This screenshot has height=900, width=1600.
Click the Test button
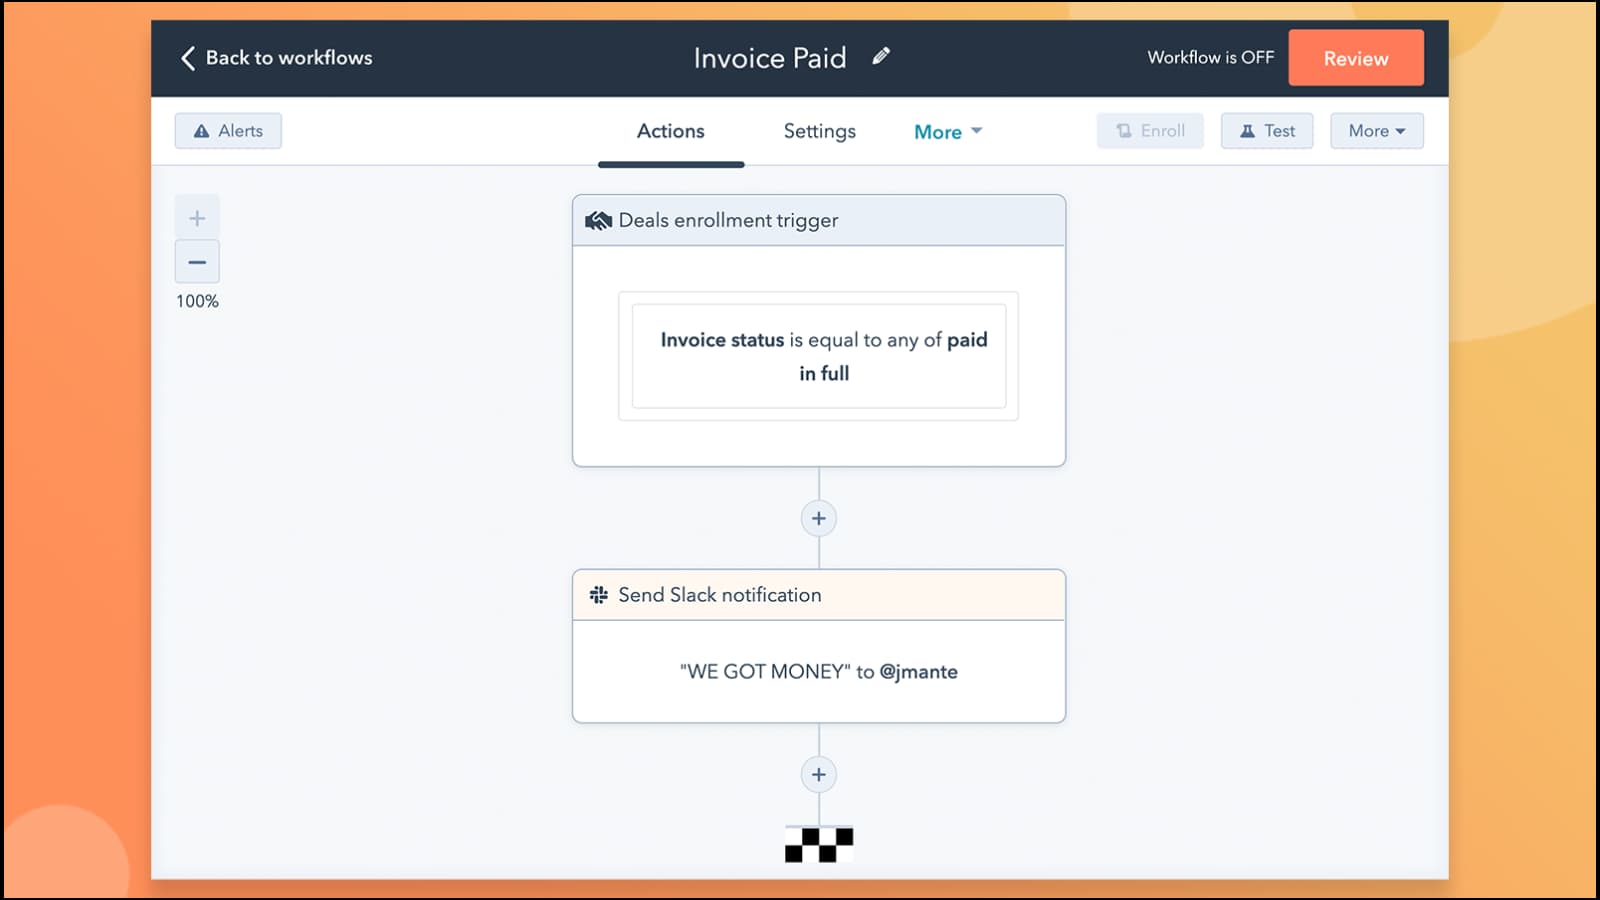1267,130
